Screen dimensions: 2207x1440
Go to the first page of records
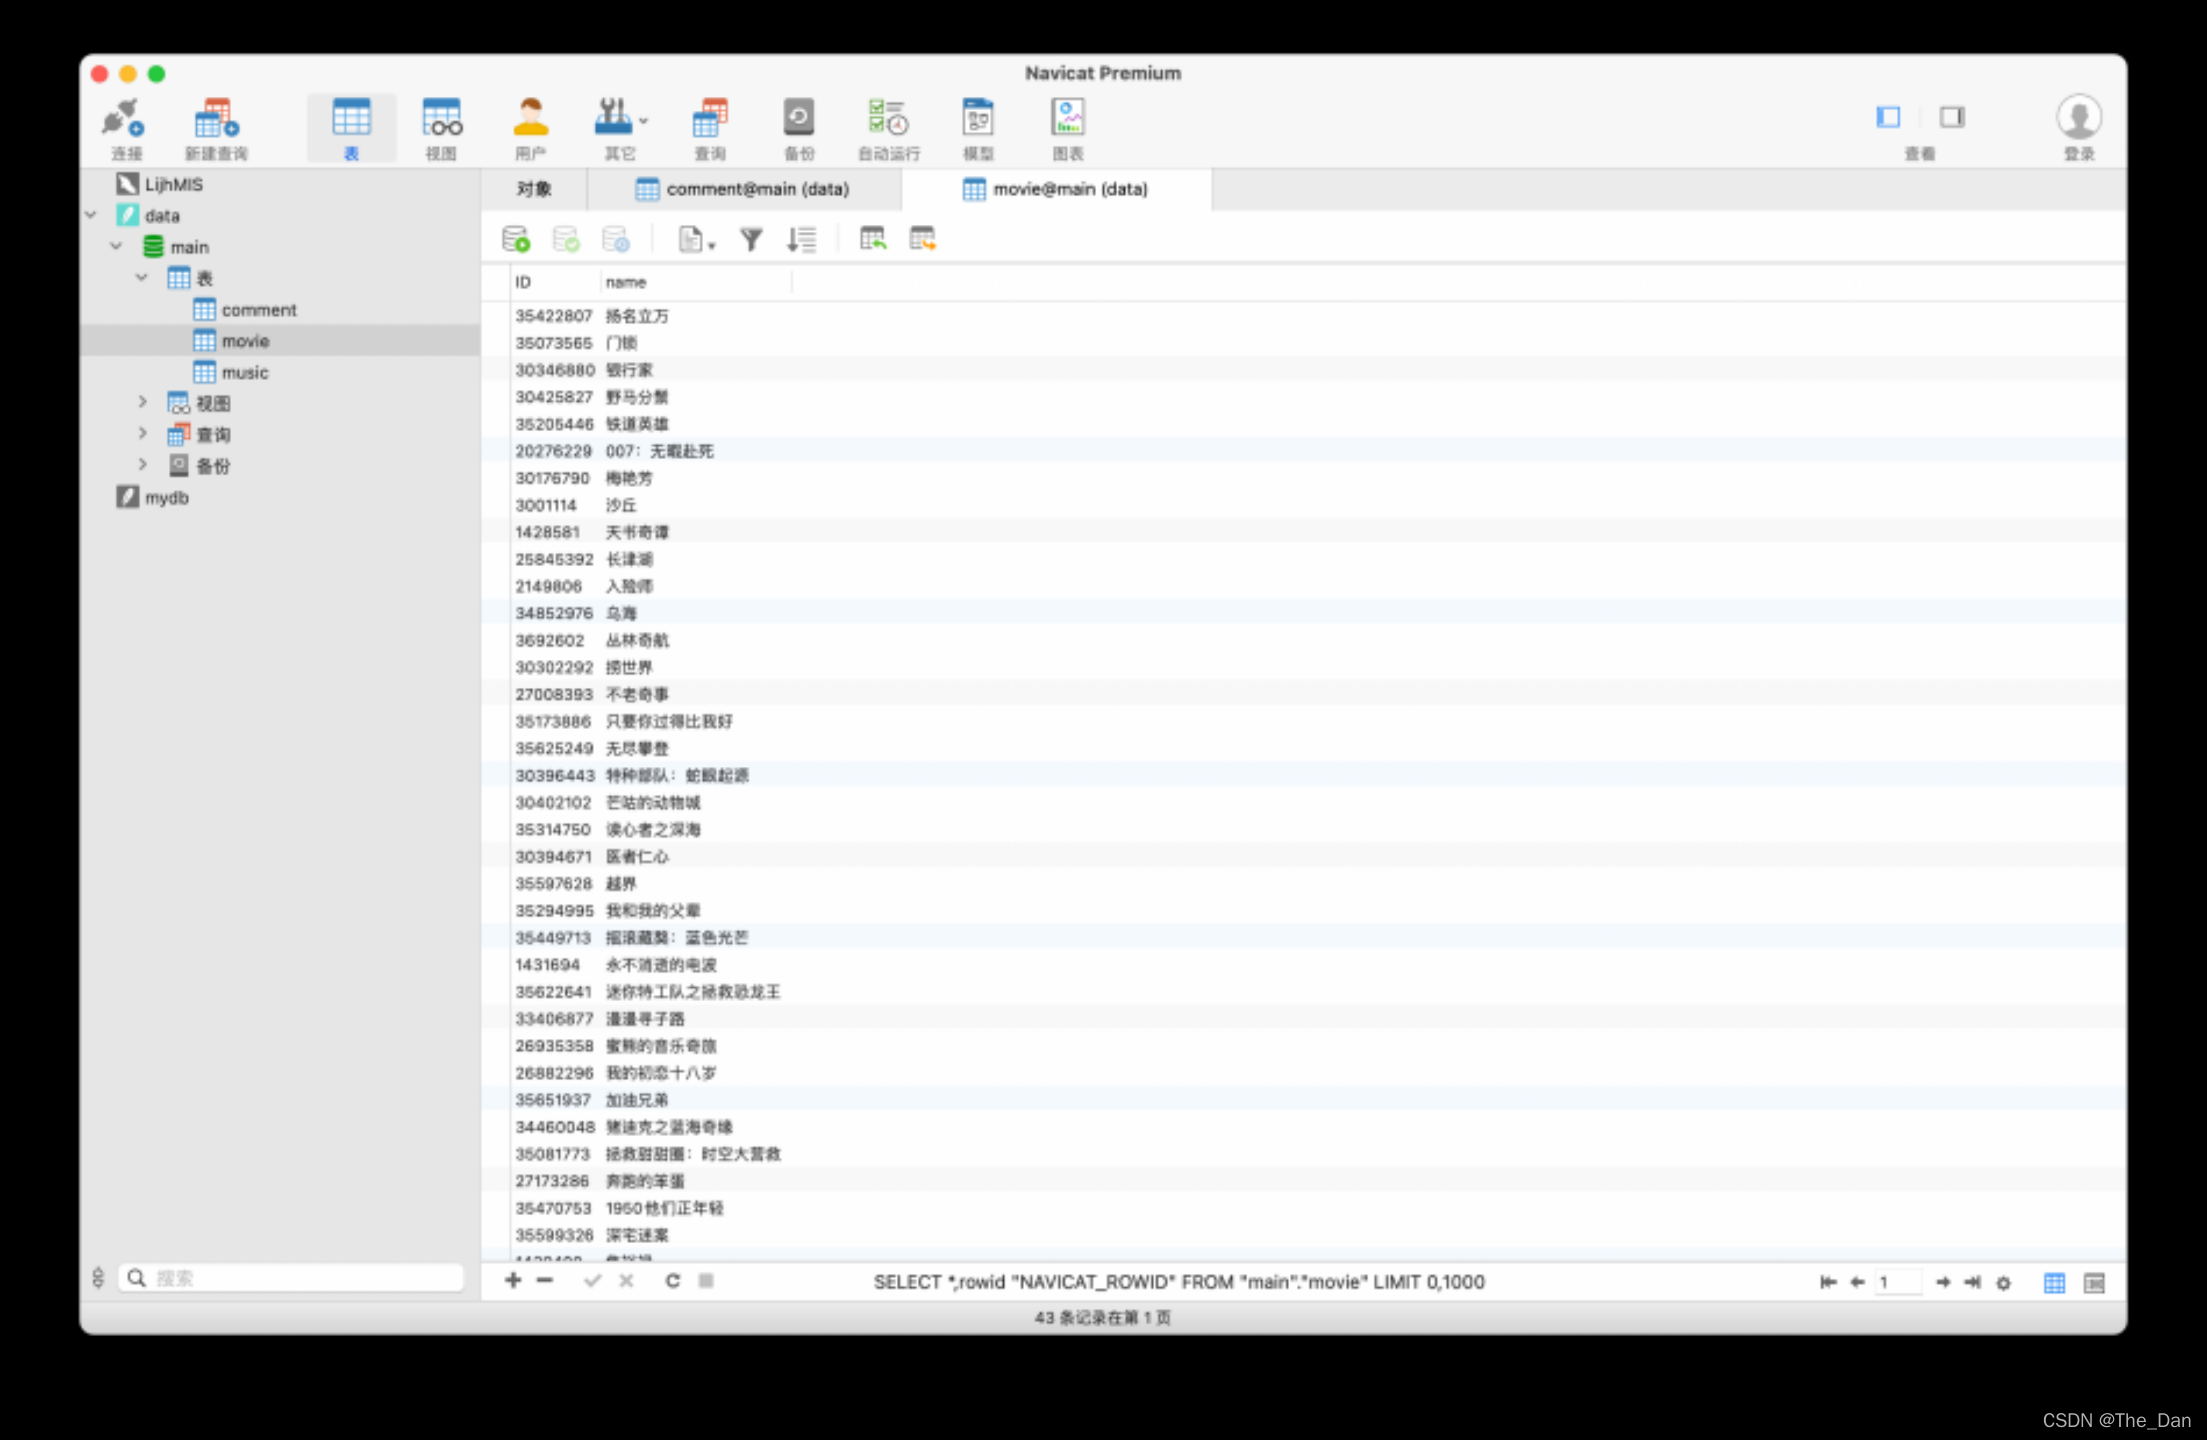[x=1828, y=1282]
